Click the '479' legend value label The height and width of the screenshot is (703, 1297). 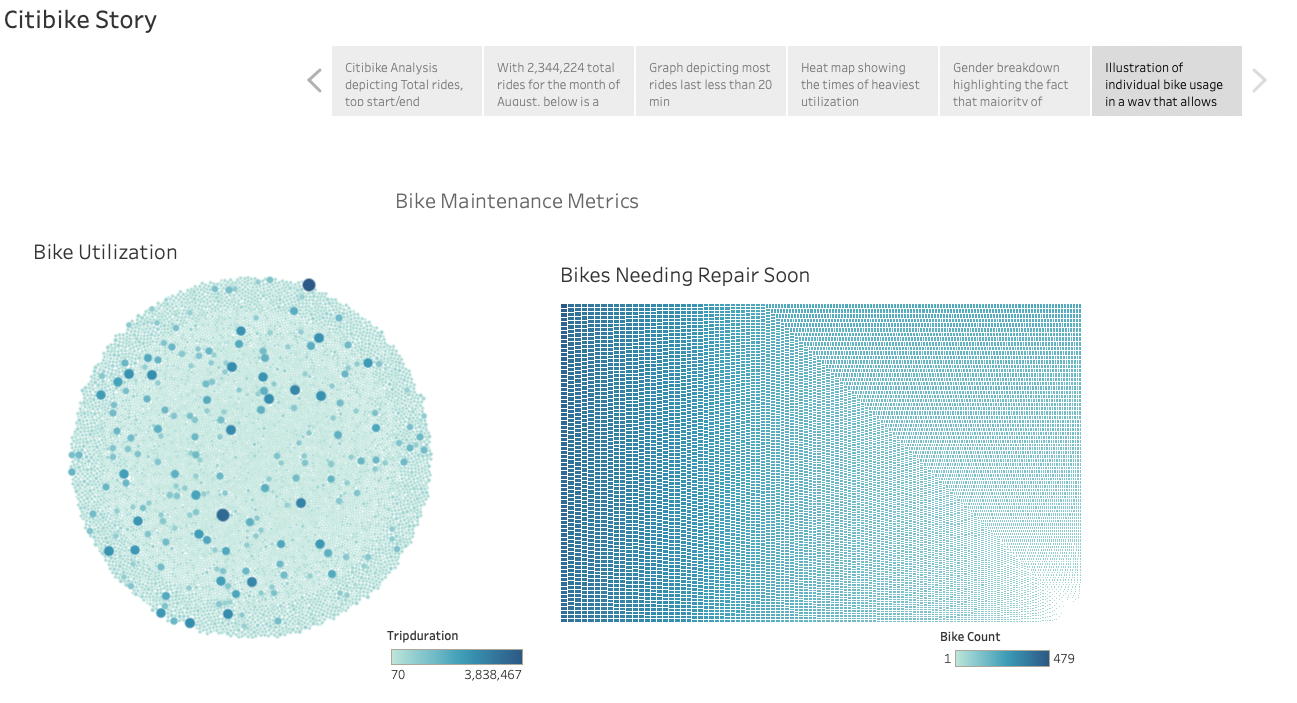click(x=1063, y=658)
